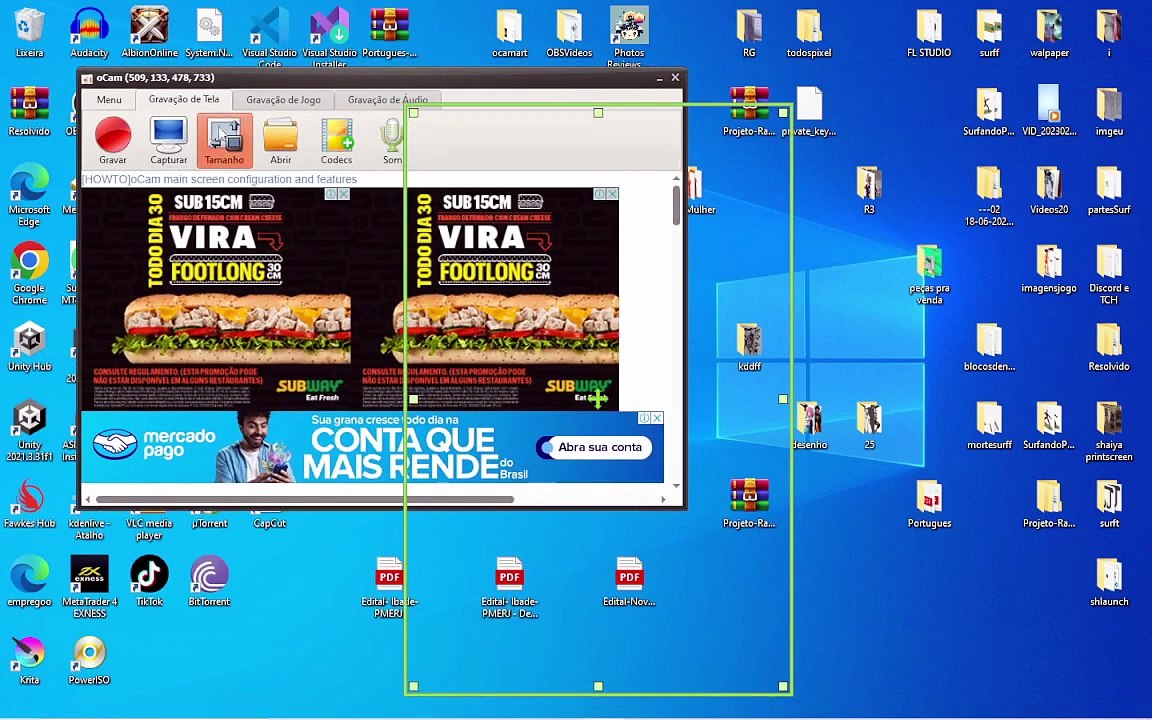1152x720 pixels.
Task: Select the Discord e TCH folder
Action: pos(1109,274)
